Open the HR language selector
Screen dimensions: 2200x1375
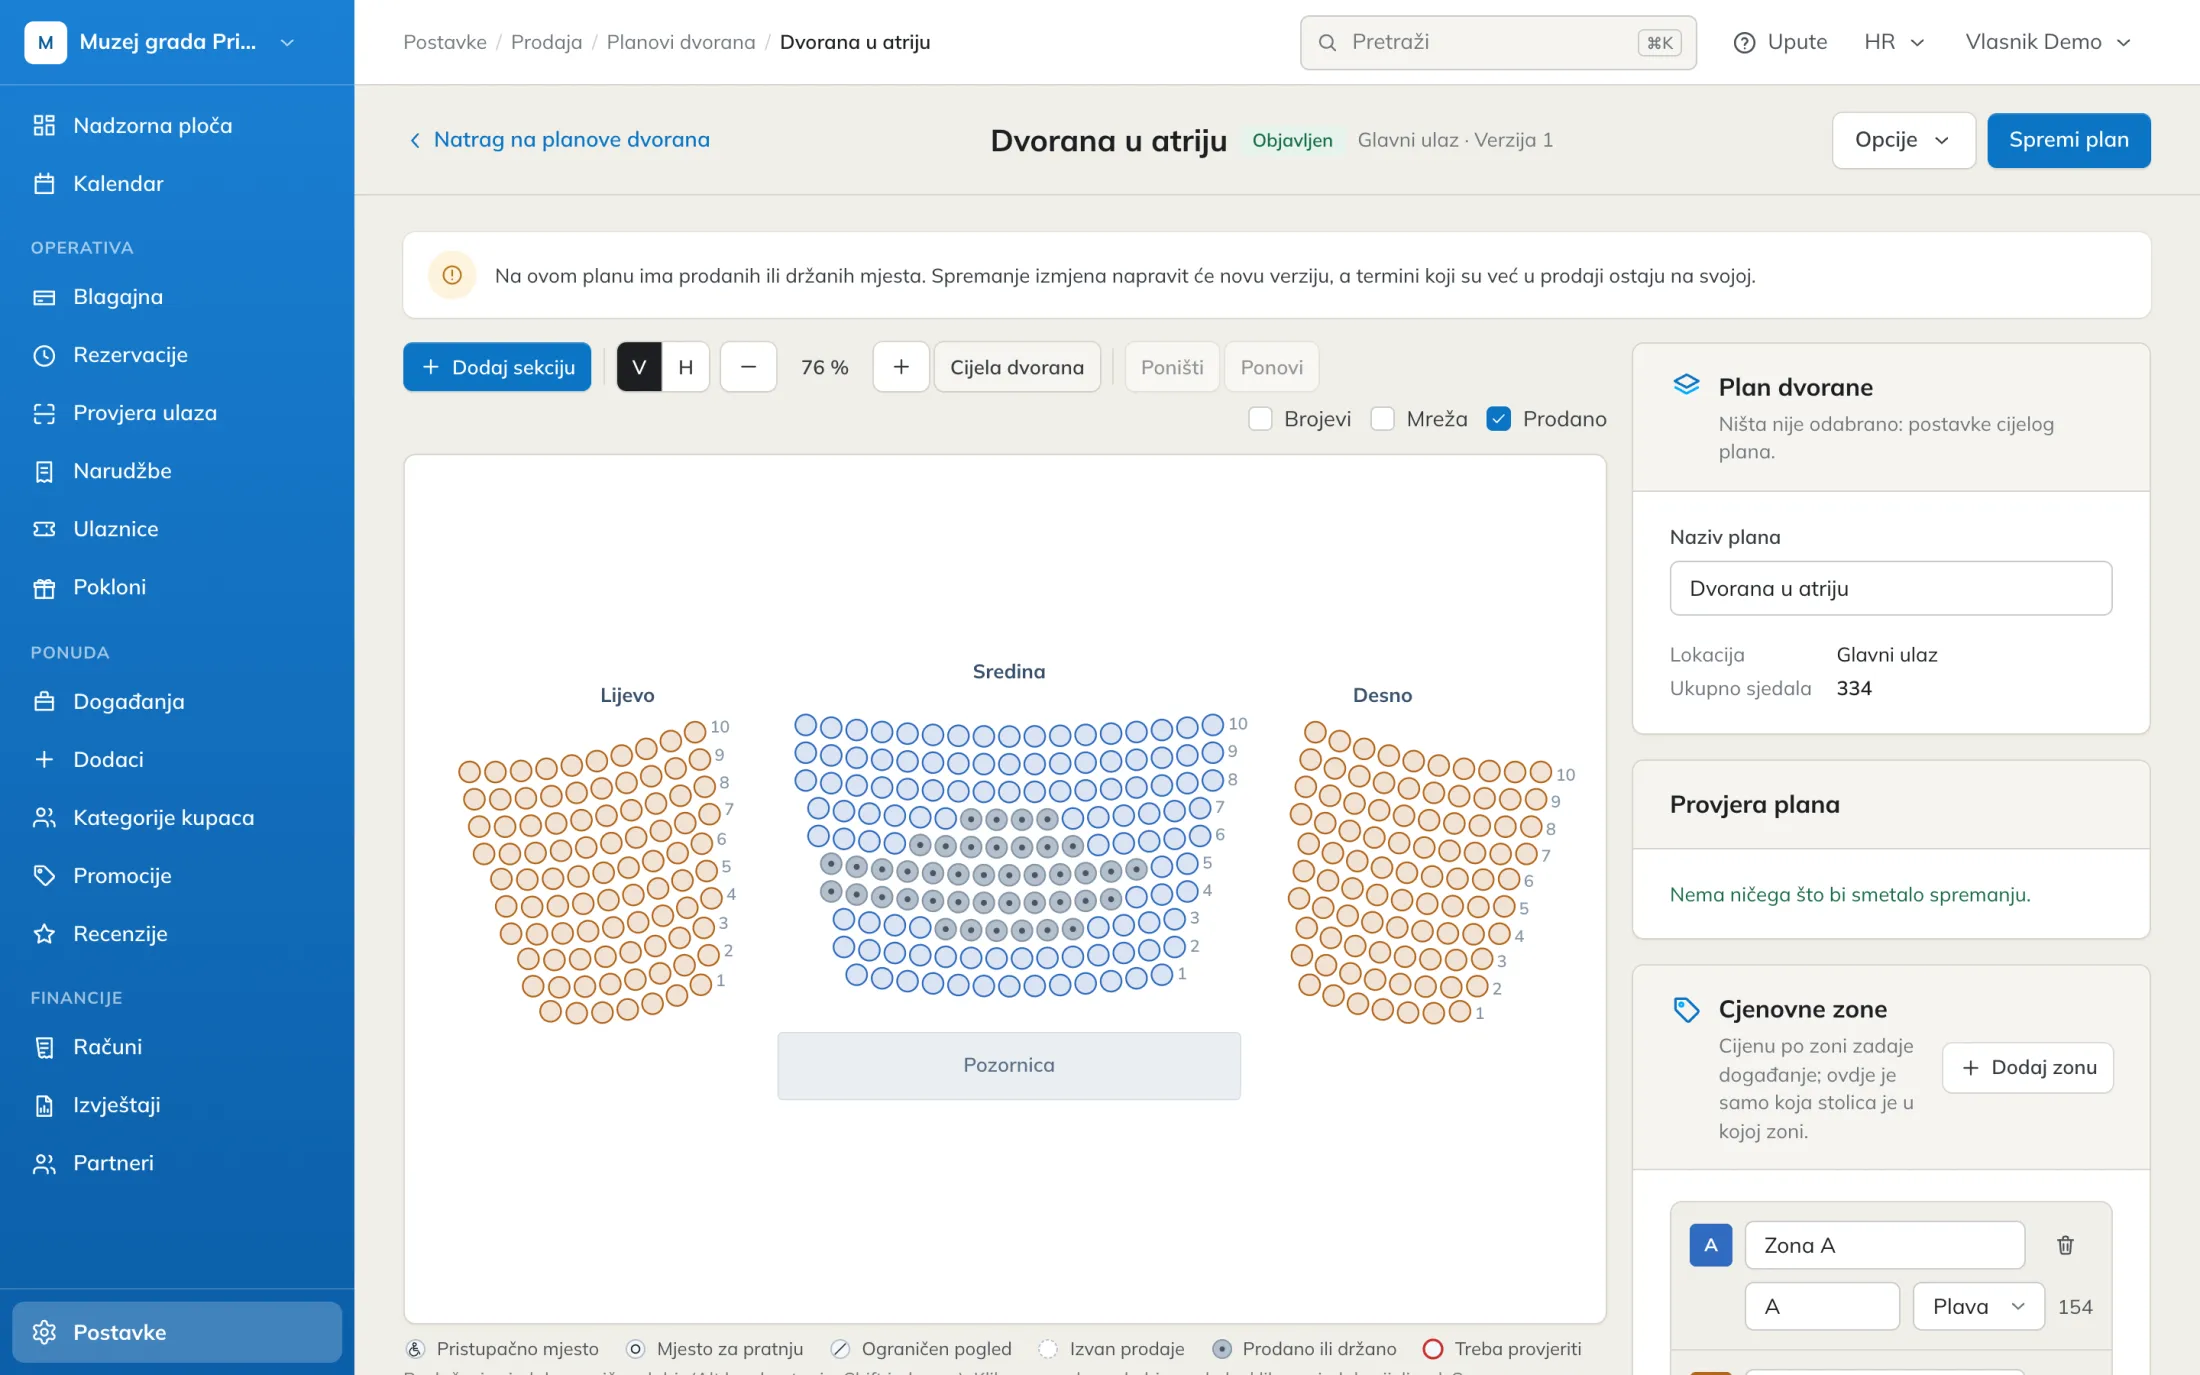(x=1894, y=42)
